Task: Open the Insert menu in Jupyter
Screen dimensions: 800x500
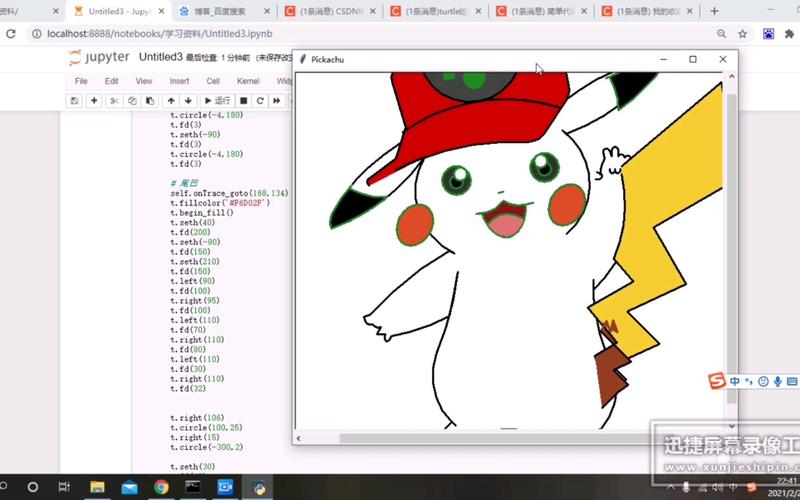Action: pyautogui.click(x=179, y=81)
